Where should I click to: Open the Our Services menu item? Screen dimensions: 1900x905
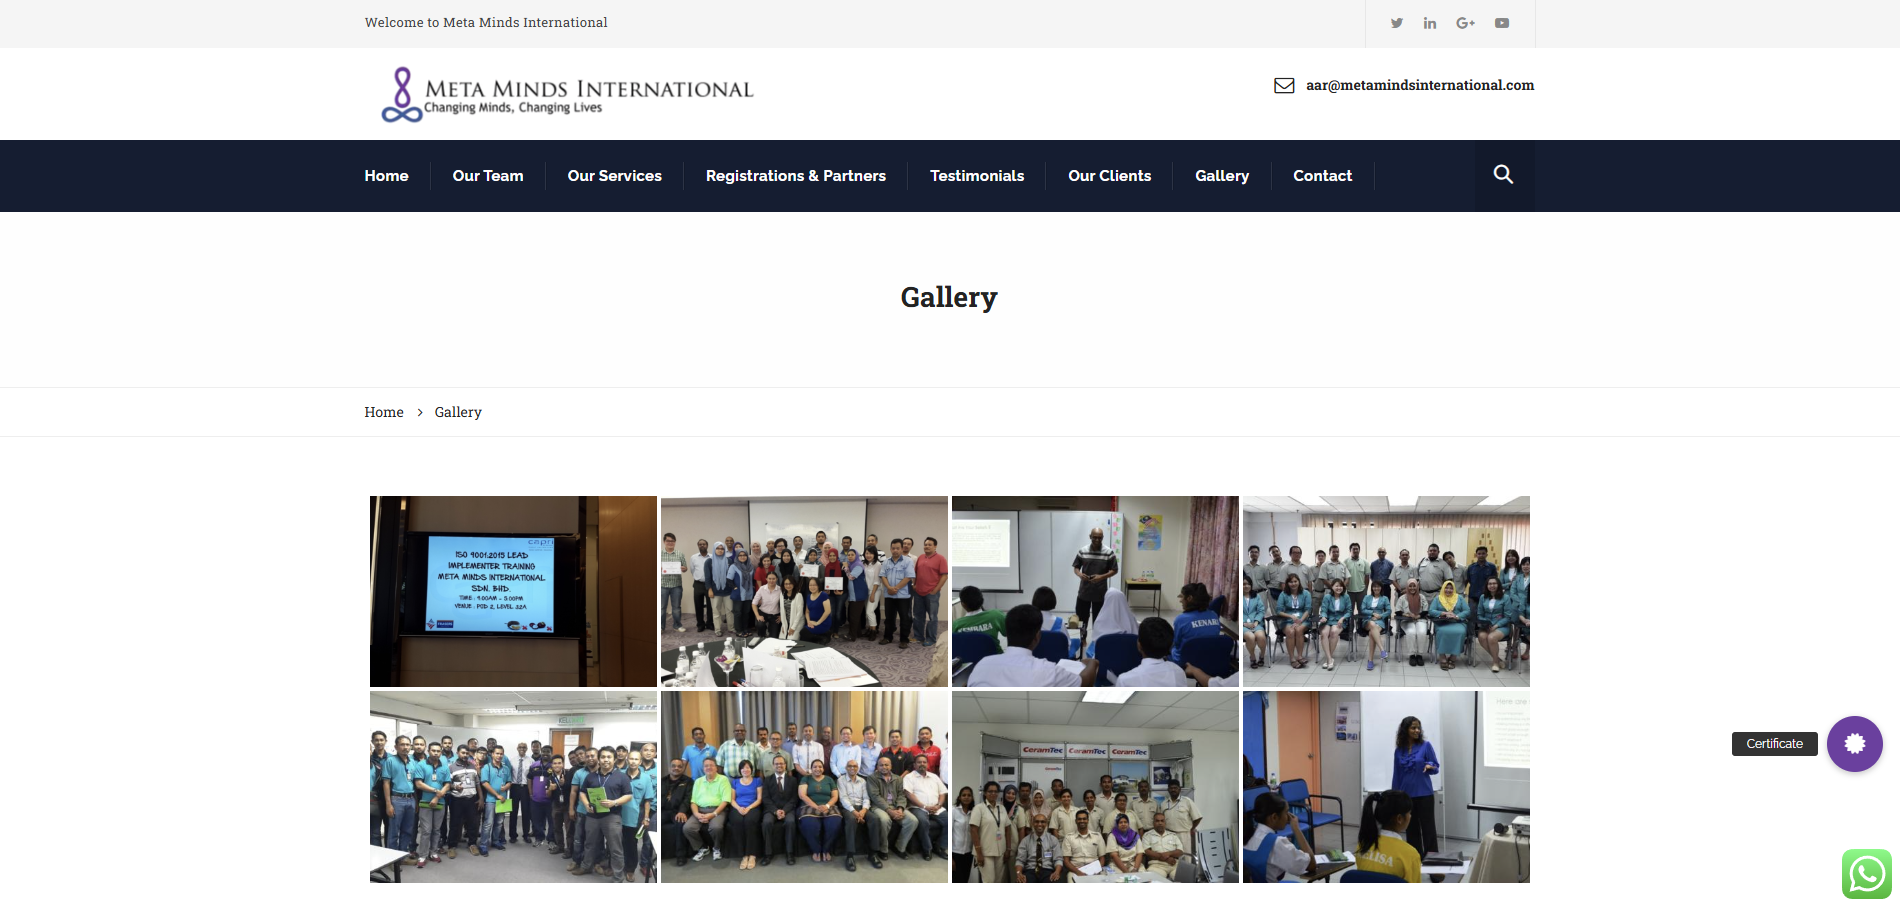coord(614,176)
